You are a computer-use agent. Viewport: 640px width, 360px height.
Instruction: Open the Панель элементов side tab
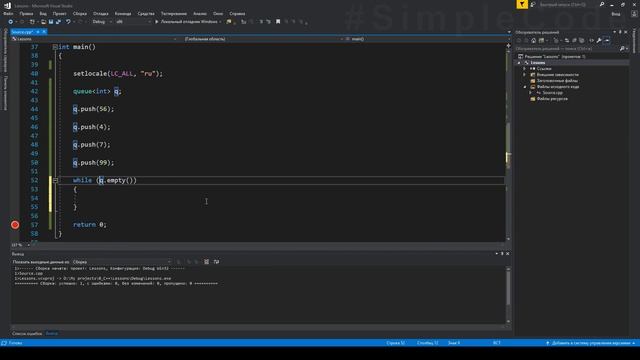[5, 93]
